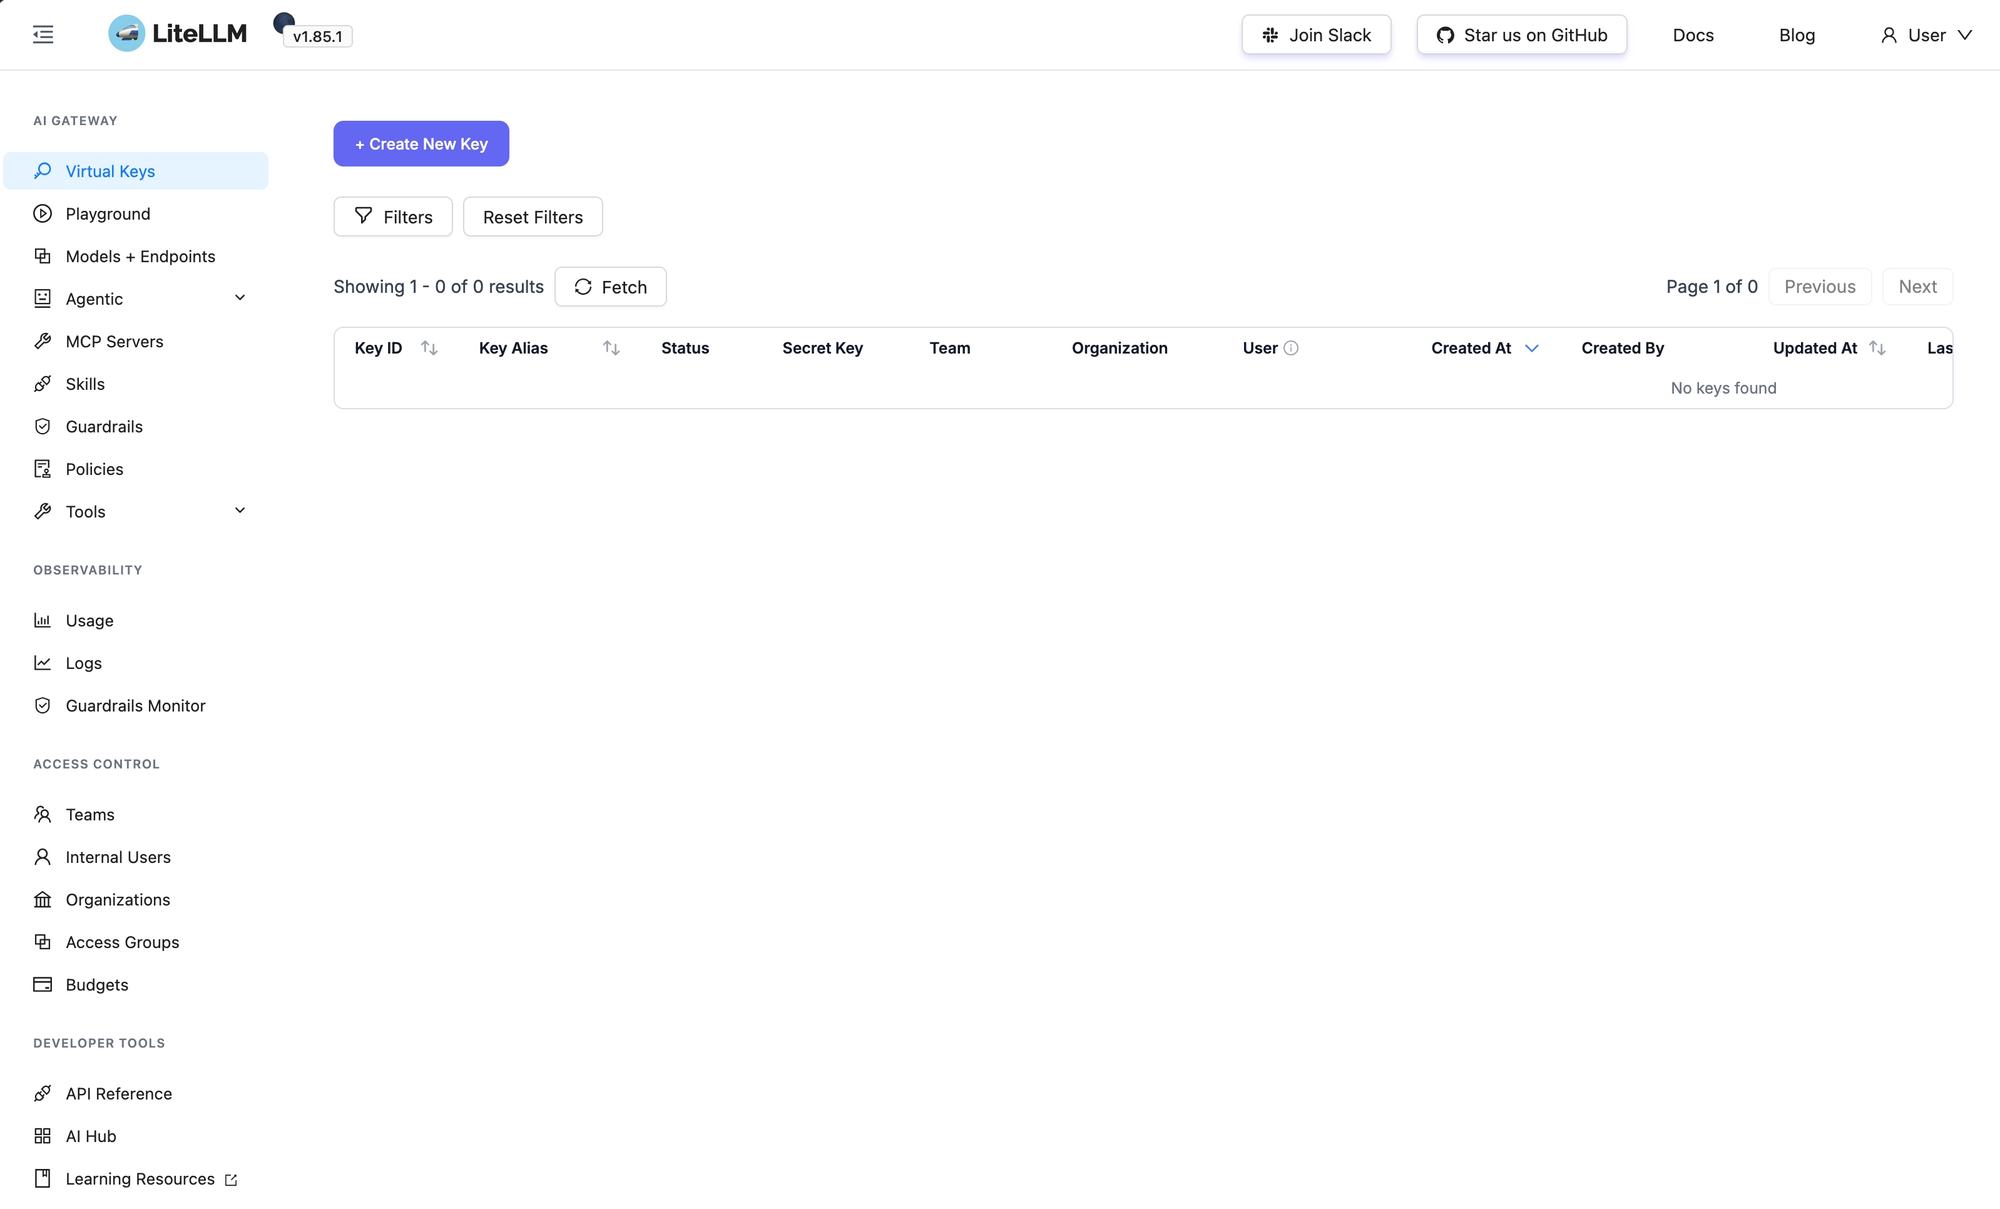Click the v1.85.1 version badge

(318, 36)
